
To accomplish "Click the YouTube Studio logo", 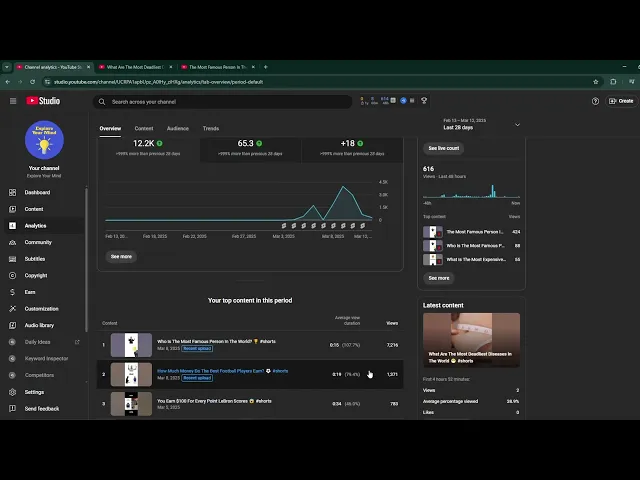I will (43, 101).
